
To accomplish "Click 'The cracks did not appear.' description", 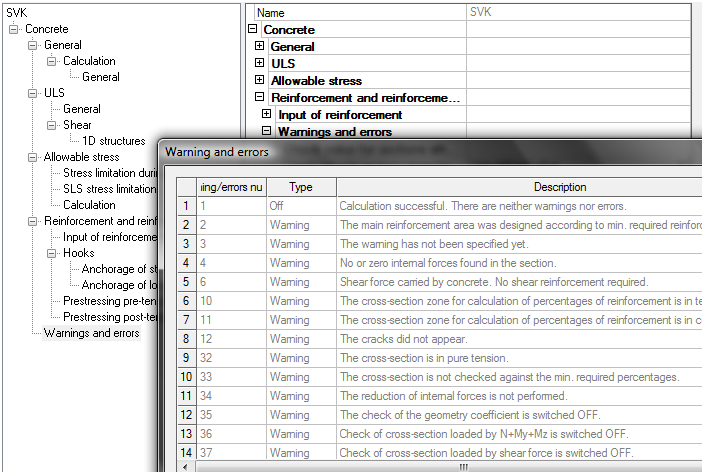I will click(519, 339).
